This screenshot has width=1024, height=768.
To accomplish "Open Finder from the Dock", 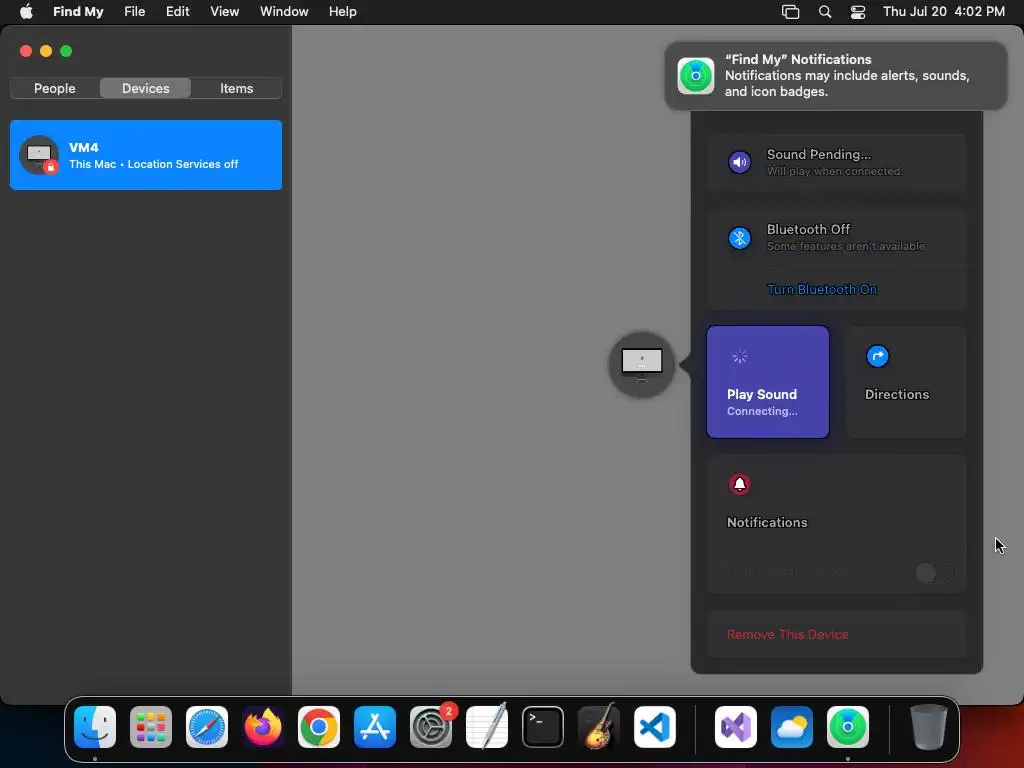I will pos(95,727).
